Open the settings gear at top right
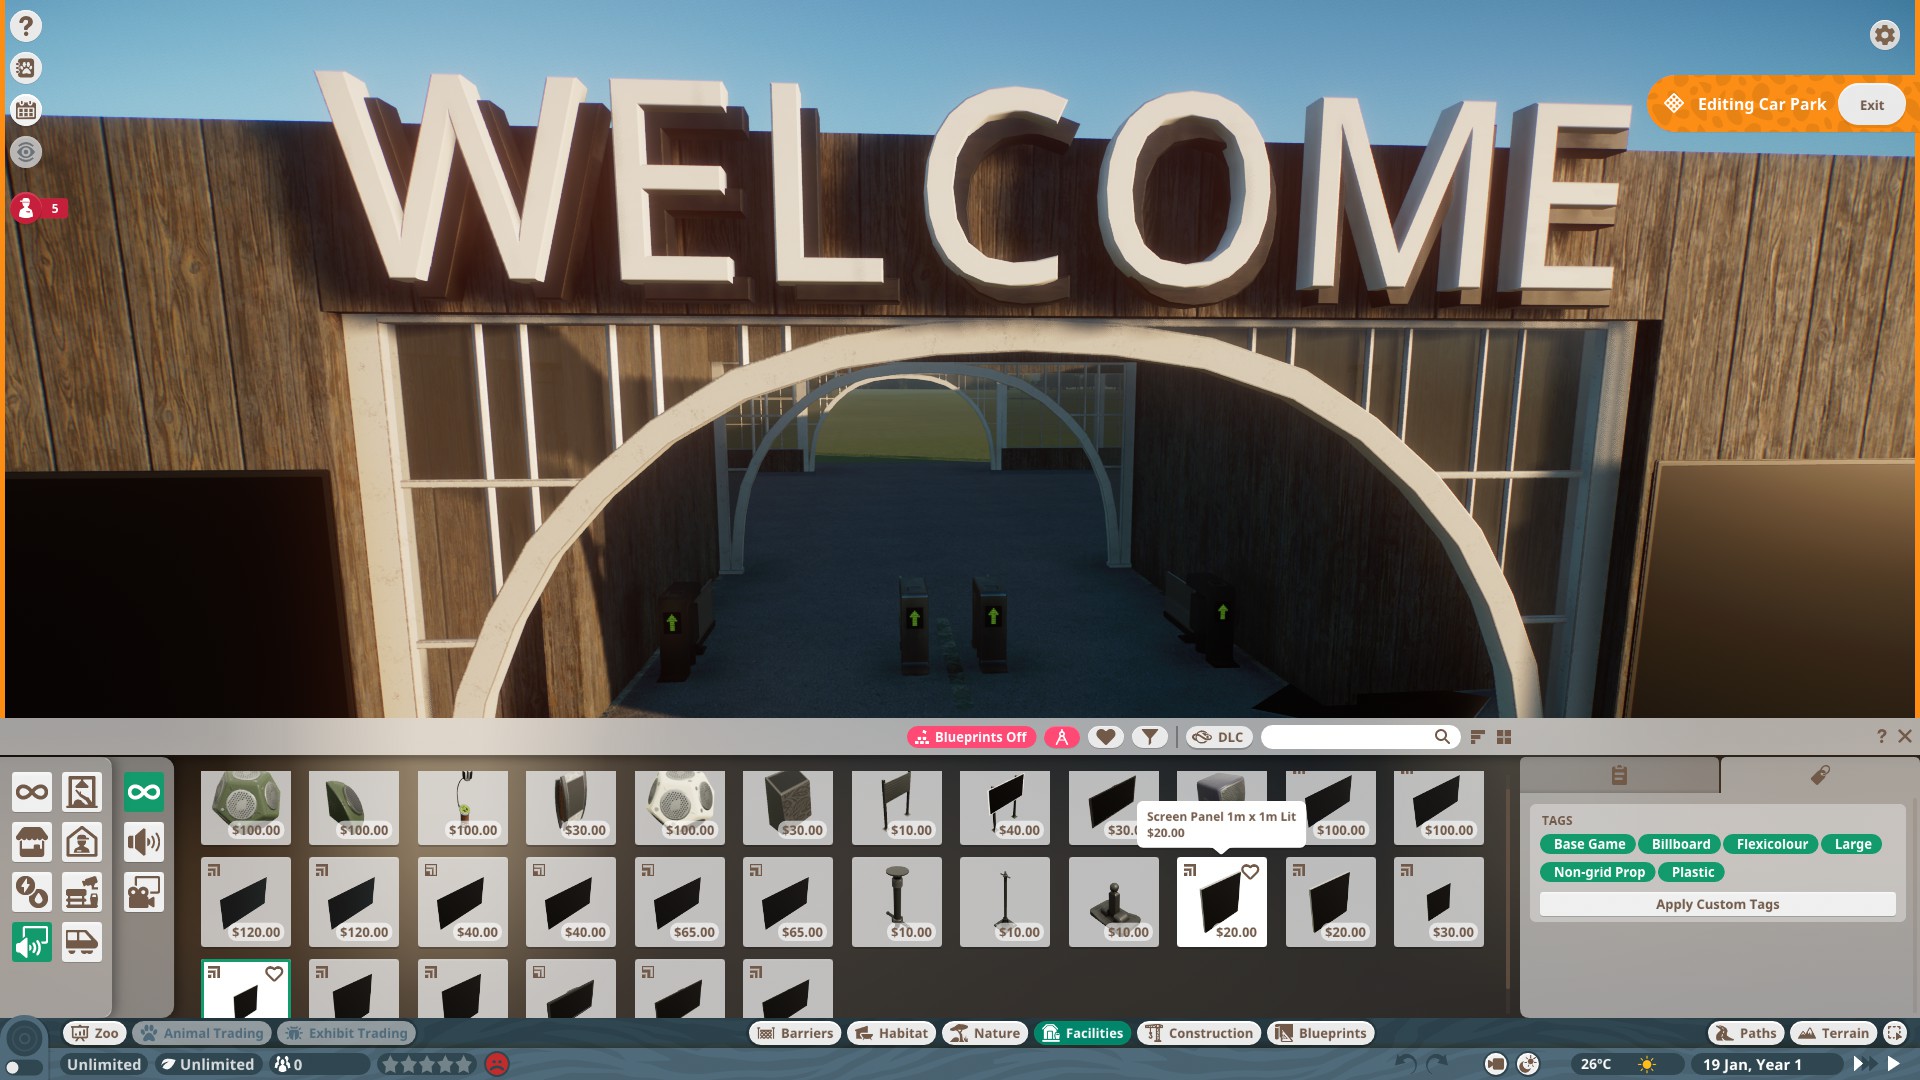This screenshot has width=1920, height=1080. click(1884, 35)
